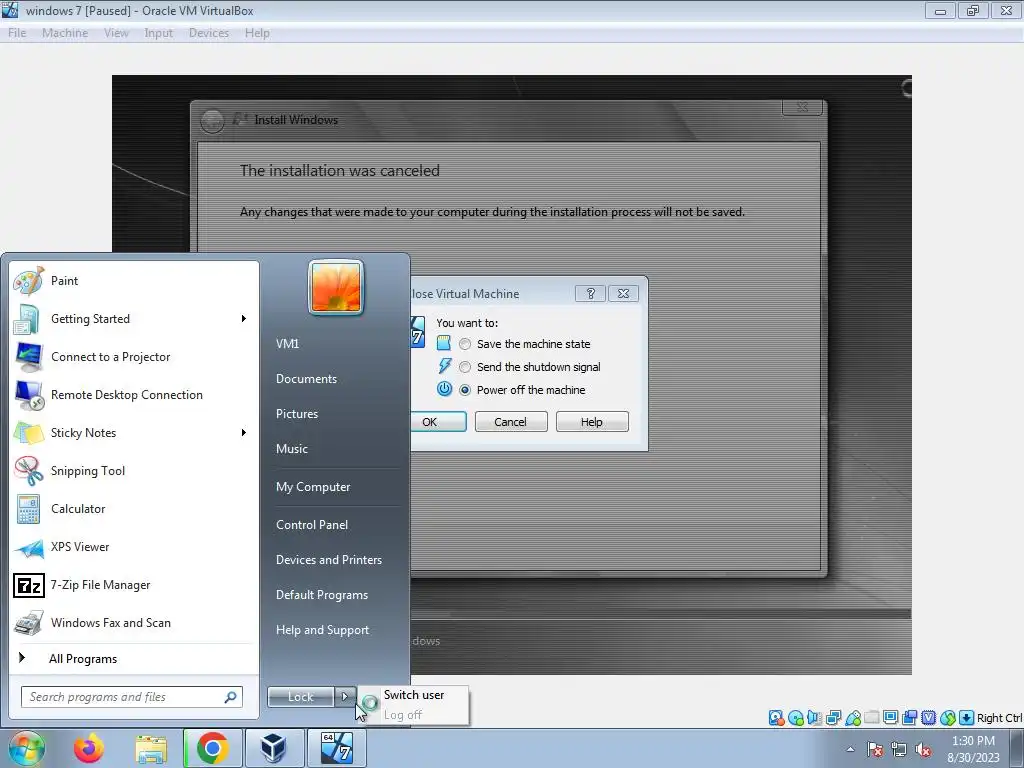Click the mouse integration status icon
Viewport: 1024px width, 768px height.
click(x=948, y=718)
